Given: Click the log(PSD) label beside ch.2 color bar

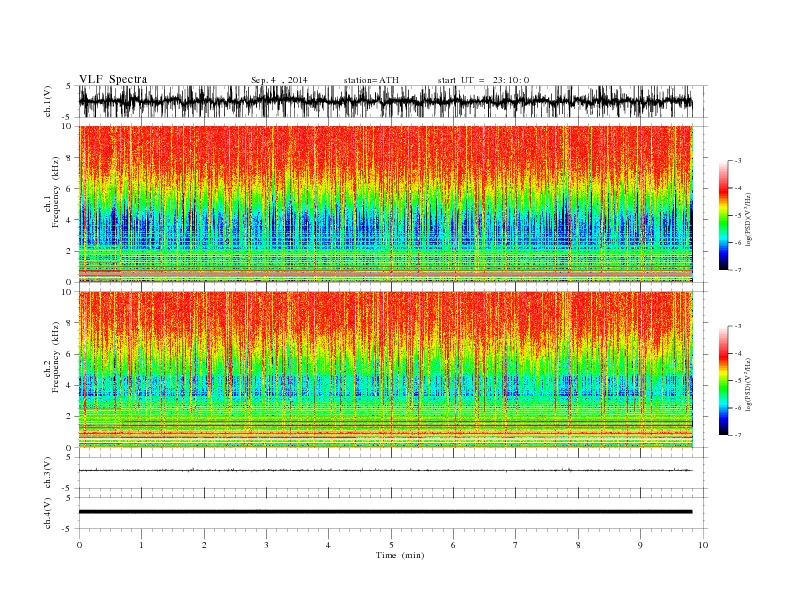Looking at the screenshot, I should coord(749,384).
